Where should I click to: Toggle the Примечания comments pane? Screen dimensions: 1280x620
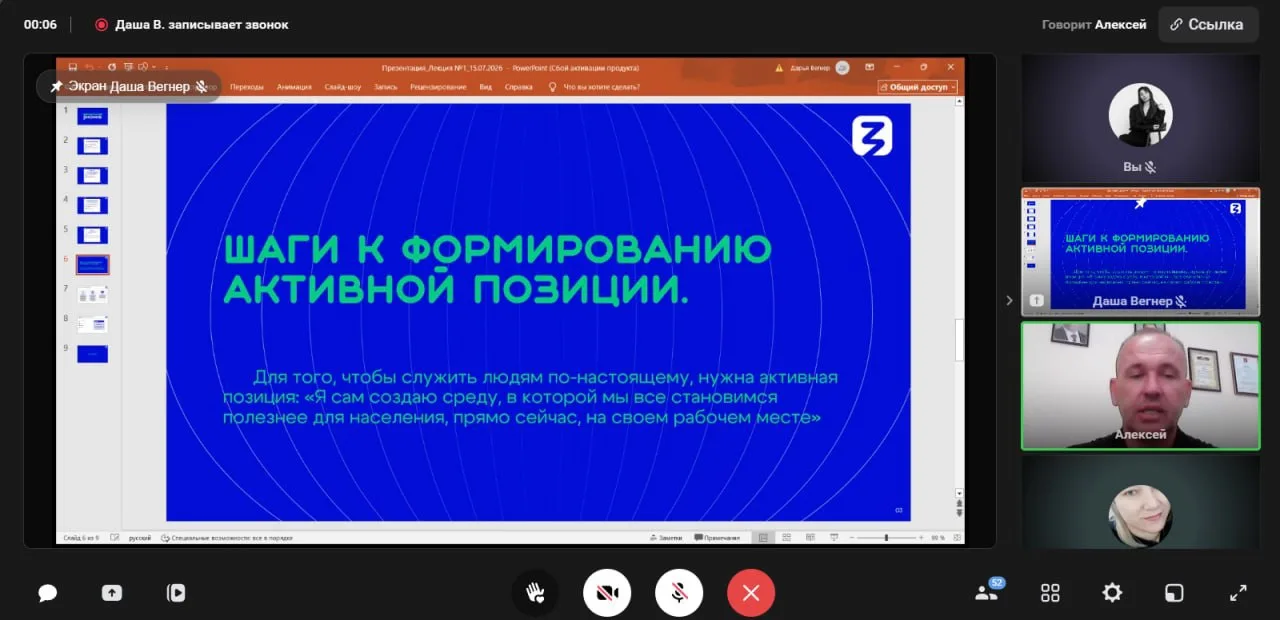pos(718,538)
